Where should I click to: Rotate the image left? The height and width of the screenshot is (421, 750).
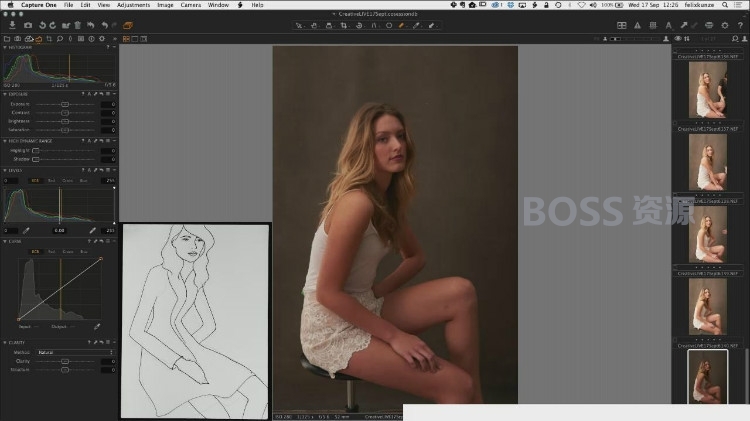pos(42,25)
